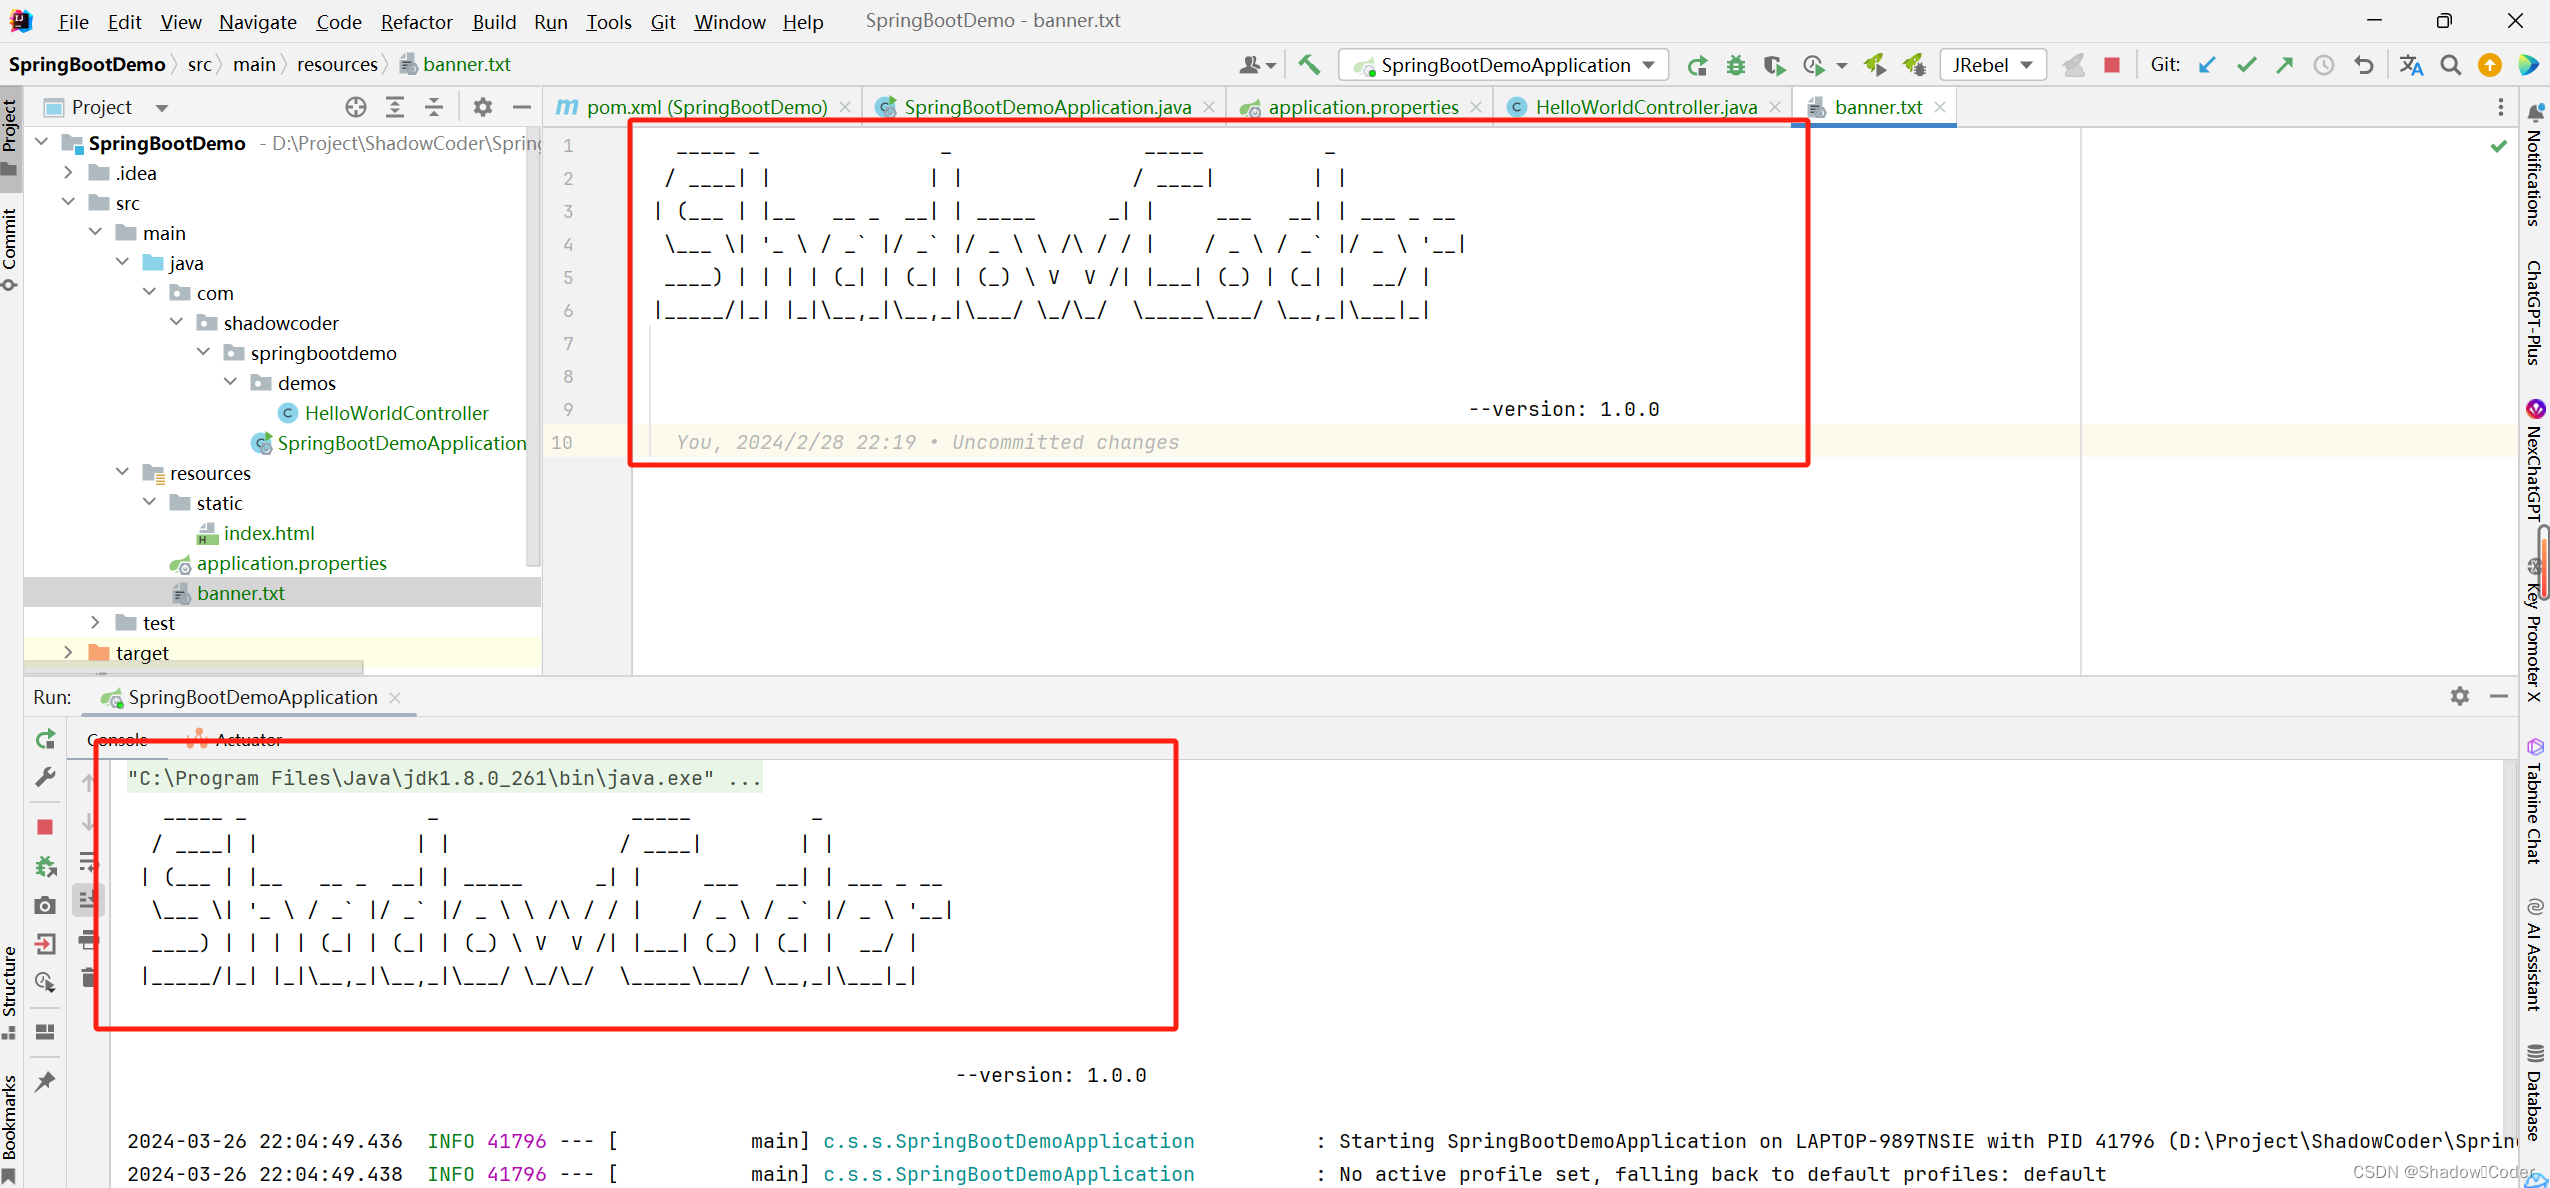Rerun the application from the Run panel

click(x=45, y=739)
